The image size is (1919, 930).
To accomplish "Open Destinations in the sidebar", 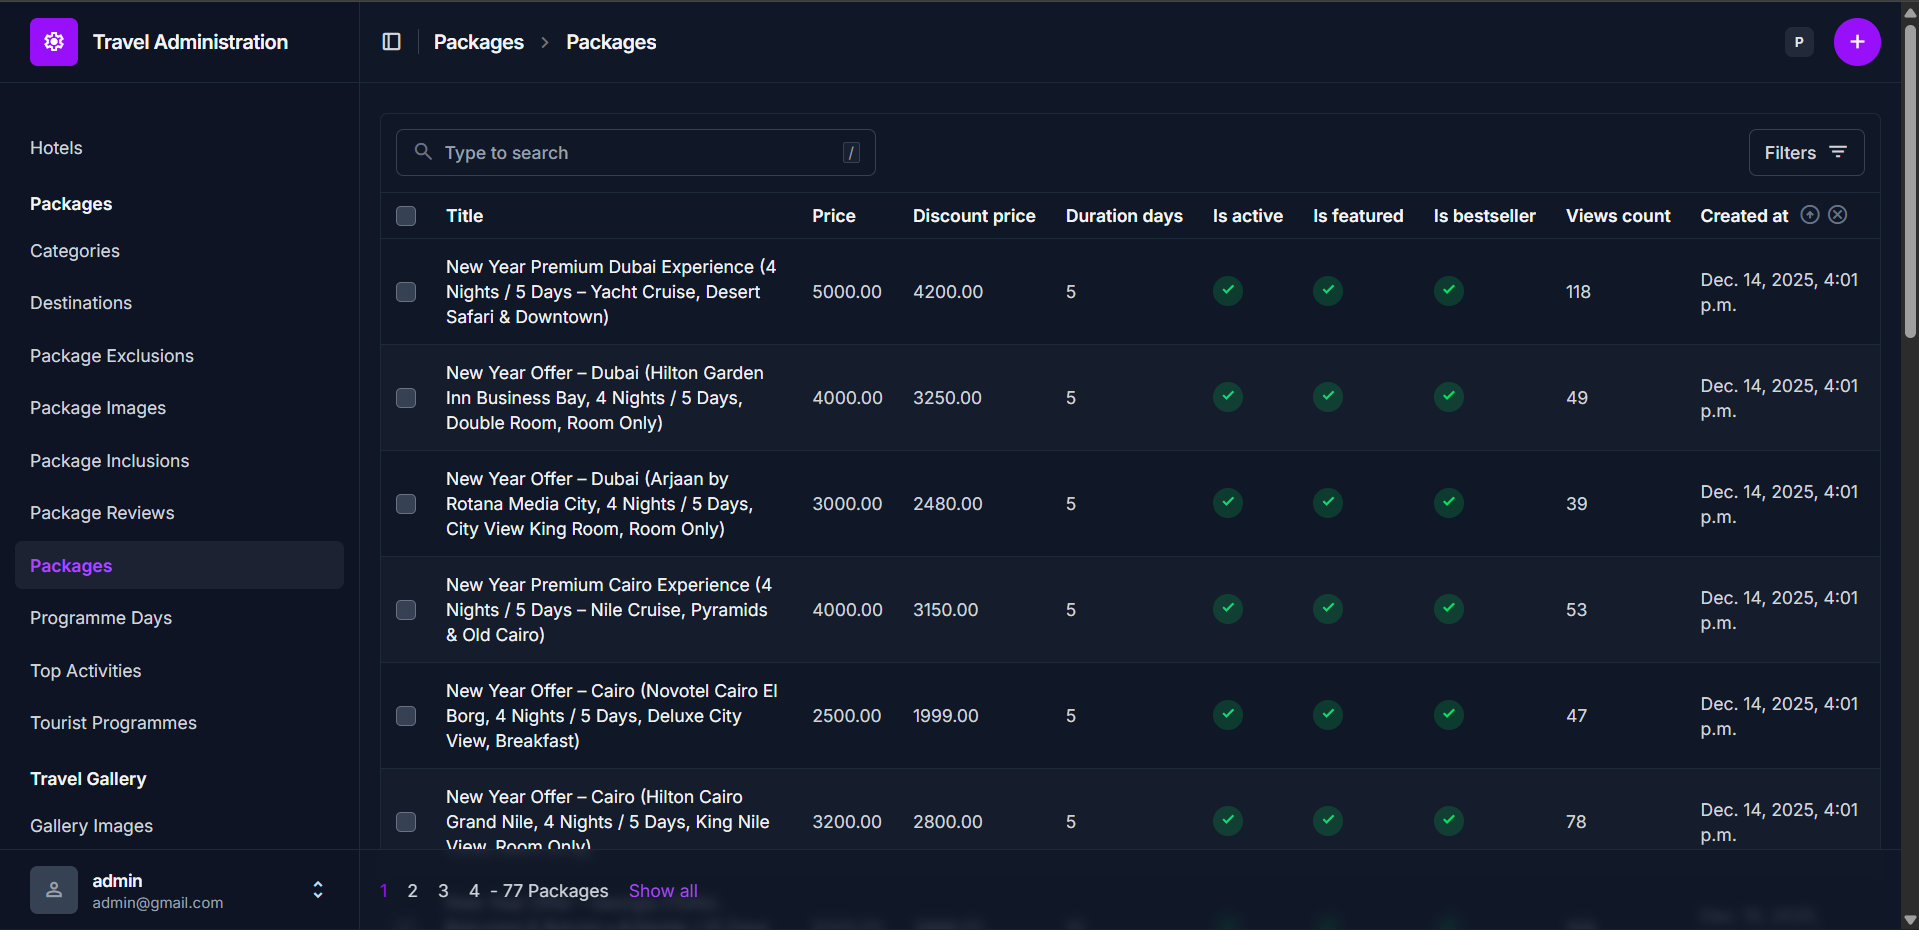I will [81, 303].
